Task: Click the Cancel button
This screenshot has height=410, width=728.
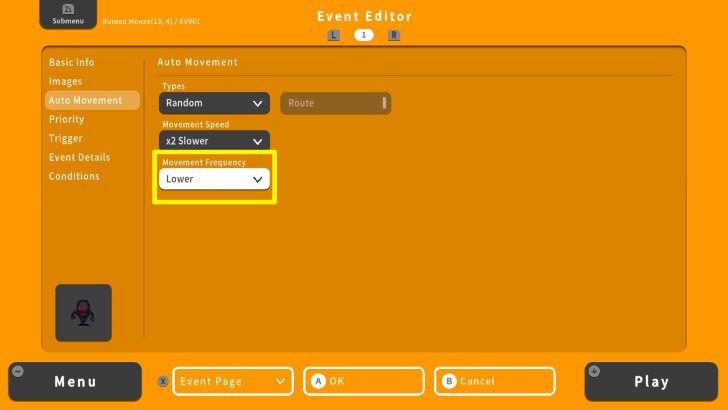Action: [x=495, y=381]
